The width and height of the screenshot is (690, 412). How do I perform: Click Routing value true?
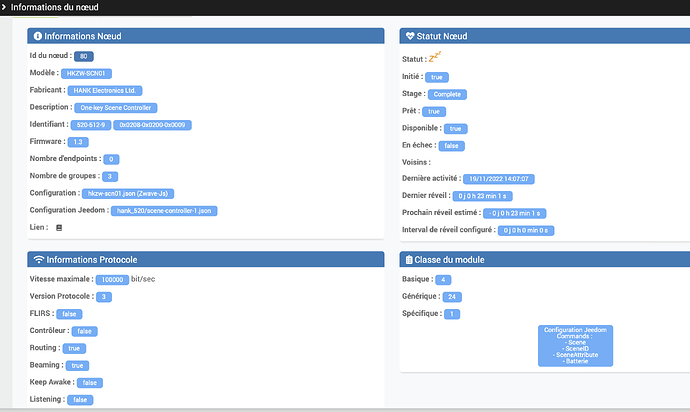[74, 349]
